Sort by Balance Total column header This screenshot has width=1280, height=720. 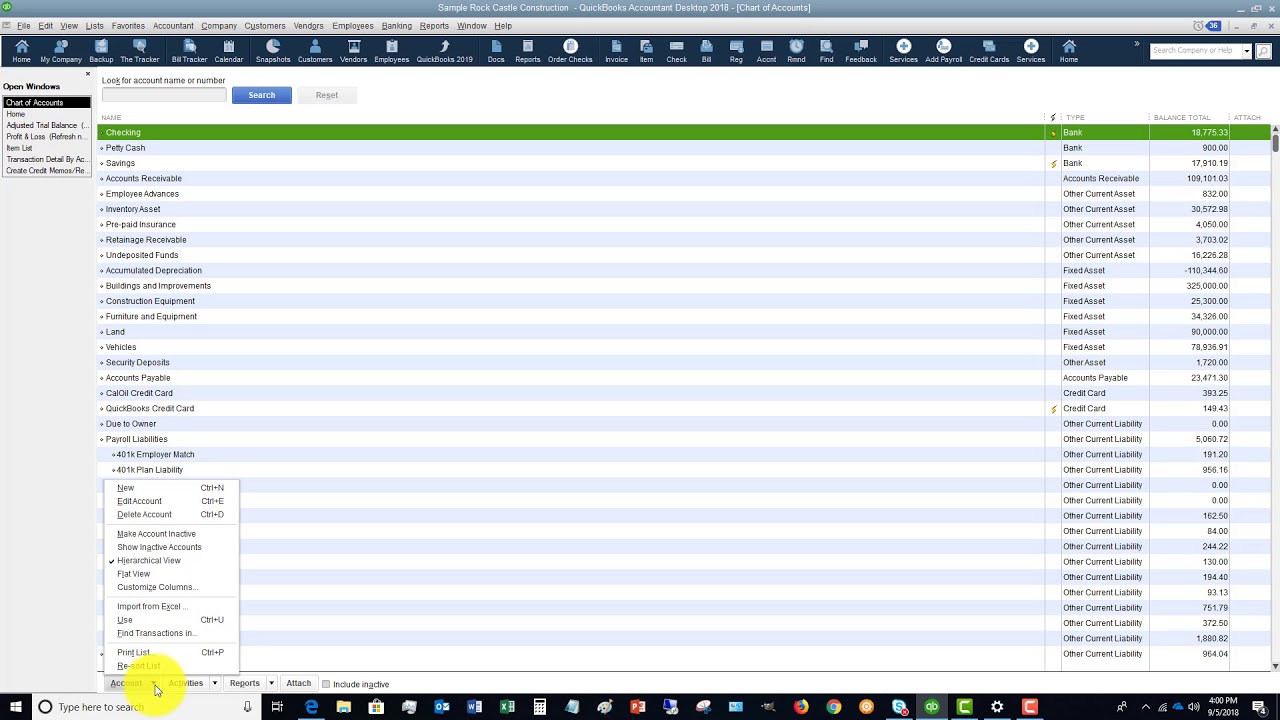(x=1182, y=118)
